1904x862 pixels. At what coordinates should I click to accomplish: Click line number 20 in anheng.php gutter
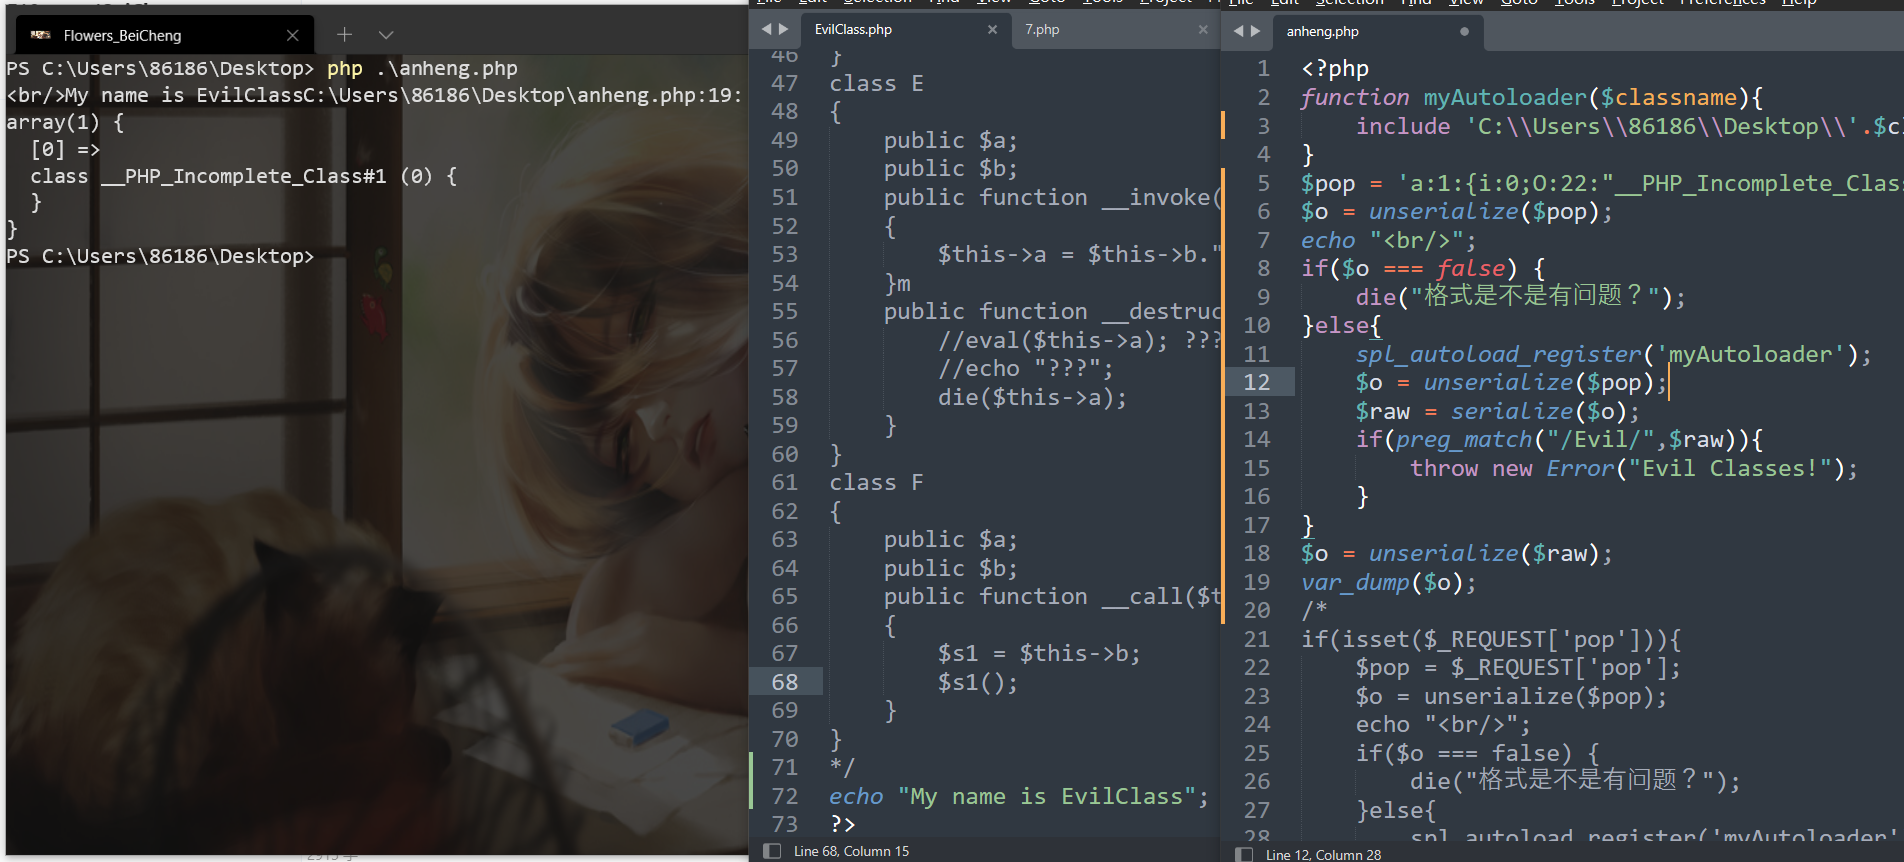click(1257, 611)
